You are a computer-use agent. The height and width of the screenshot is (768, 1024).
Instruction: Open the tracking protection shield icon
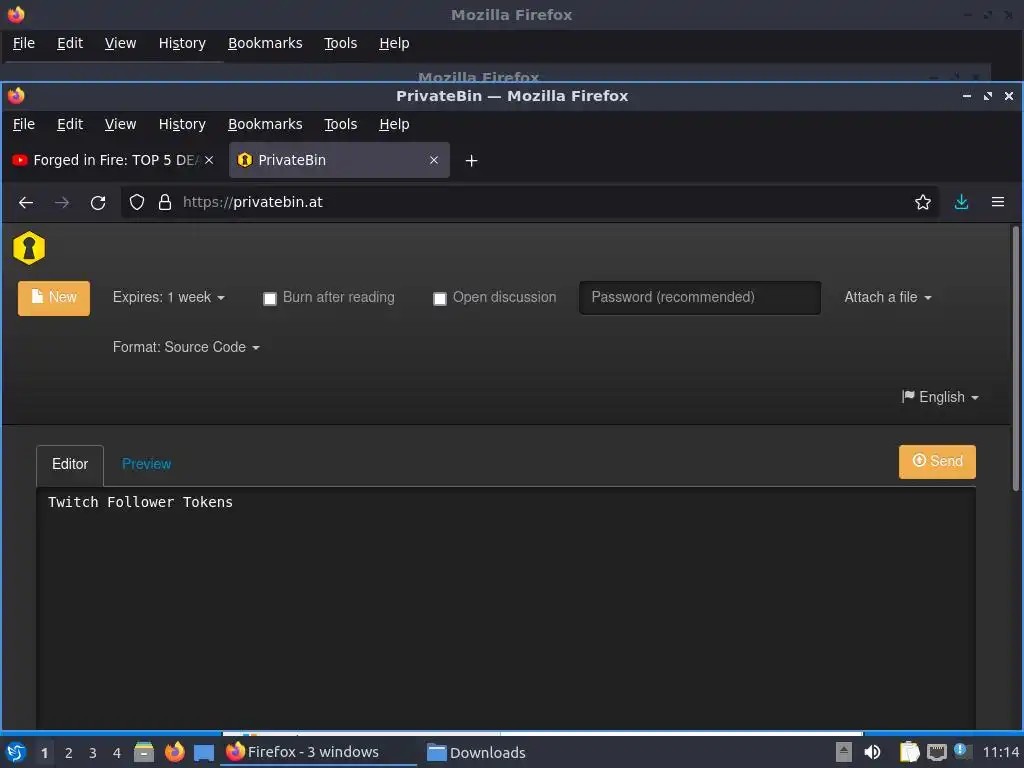(136, 202)
